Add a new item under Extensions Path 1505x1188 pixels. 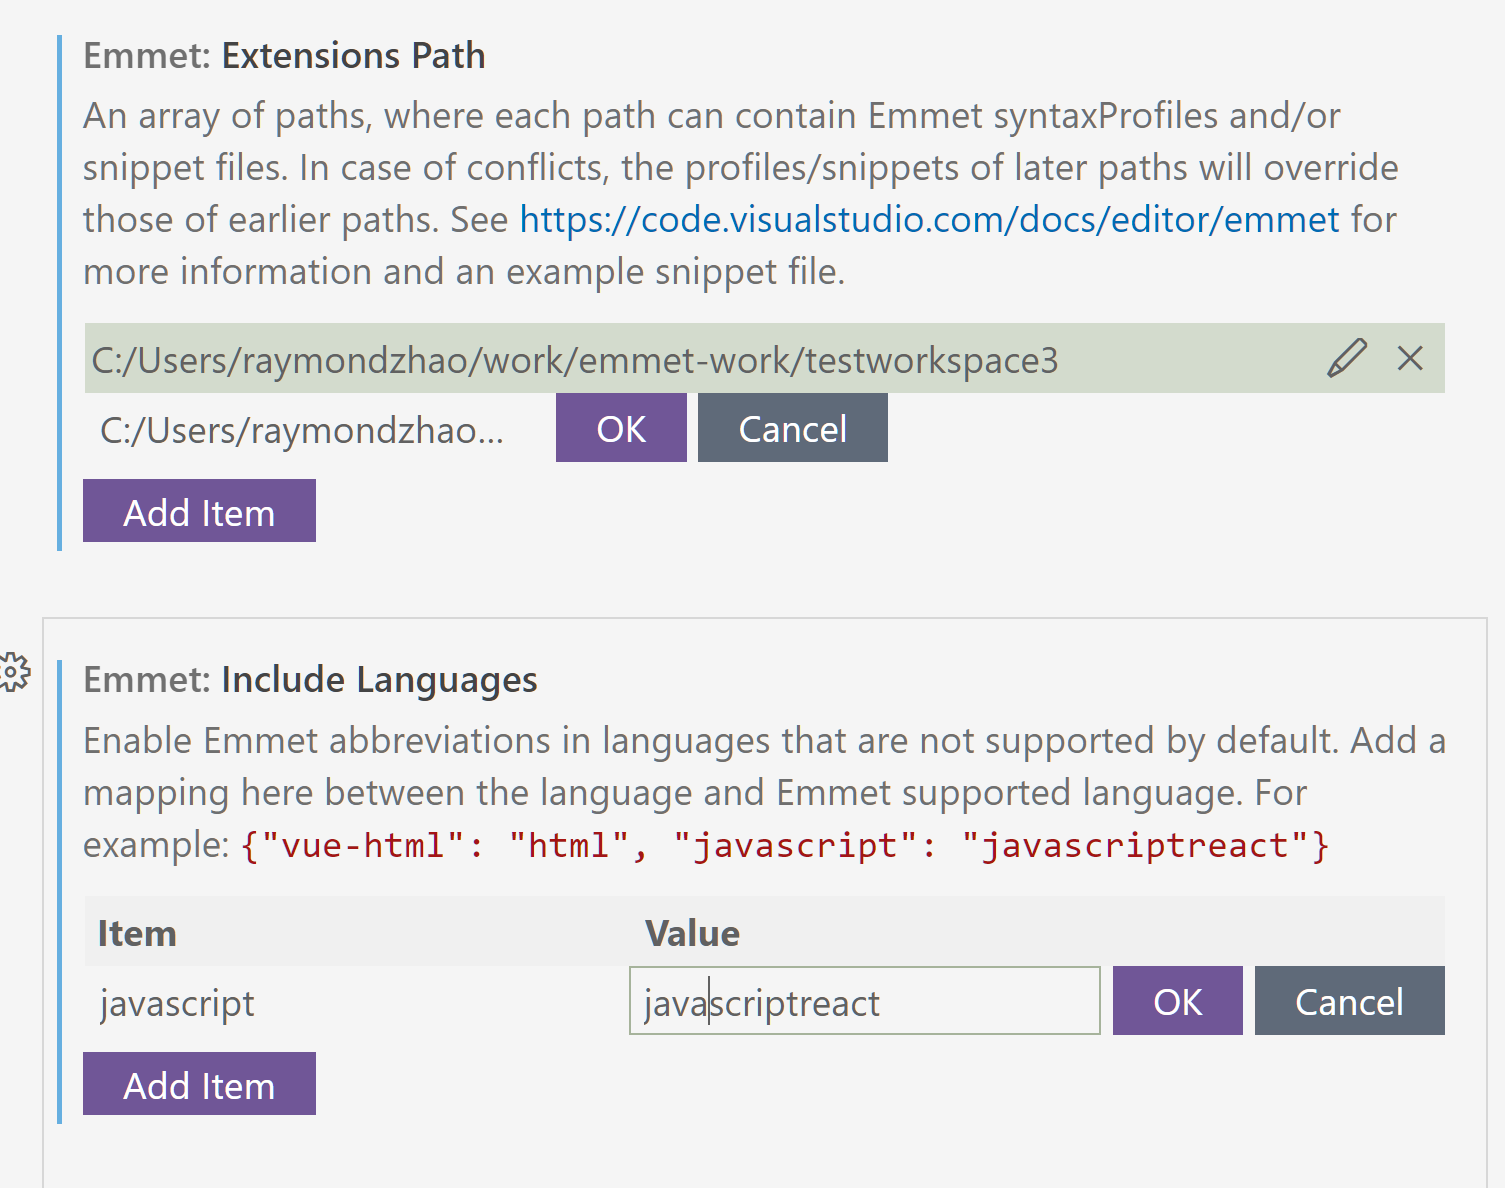click(x=198, y=511)
